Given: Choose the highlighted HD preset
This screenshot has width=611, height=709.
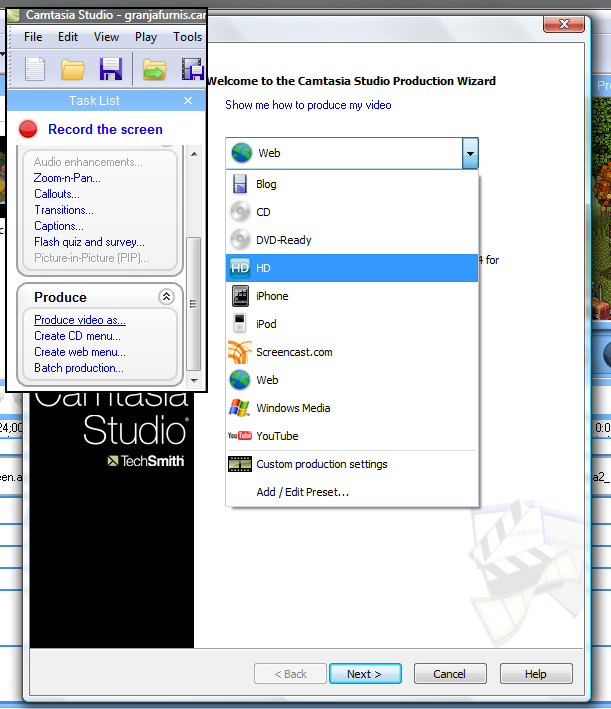Looking at the screenshot, I should coord(263,268).
